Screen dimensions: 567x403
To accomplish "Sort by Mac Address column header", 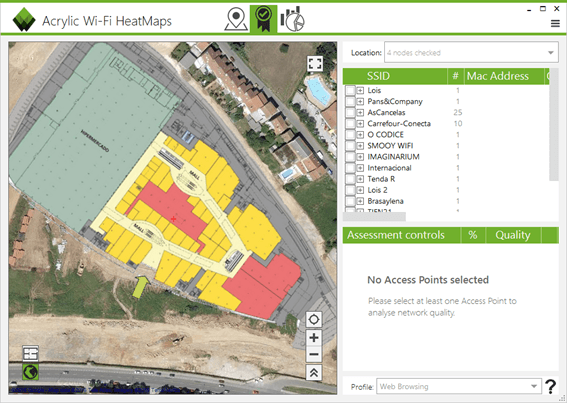I will tap(504, 76).
